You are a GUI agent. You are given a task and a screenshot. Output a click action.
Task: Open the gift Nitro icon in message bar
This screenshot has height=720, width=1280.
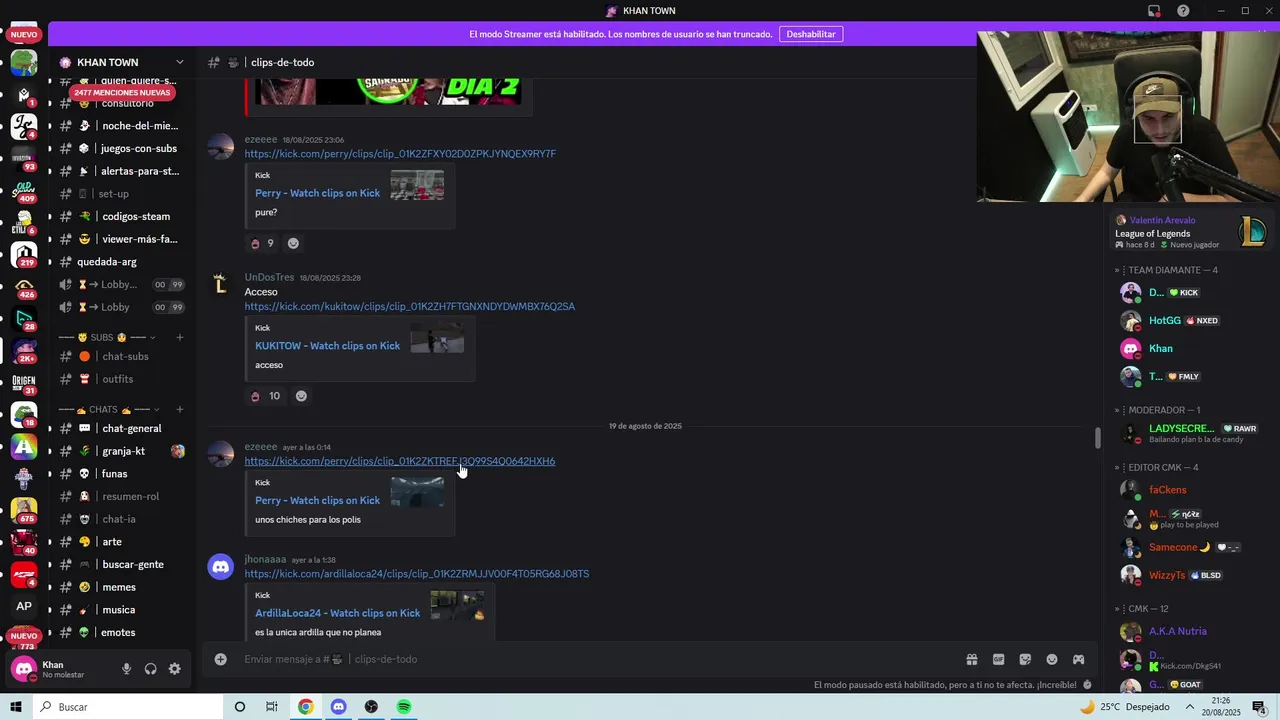971,659
